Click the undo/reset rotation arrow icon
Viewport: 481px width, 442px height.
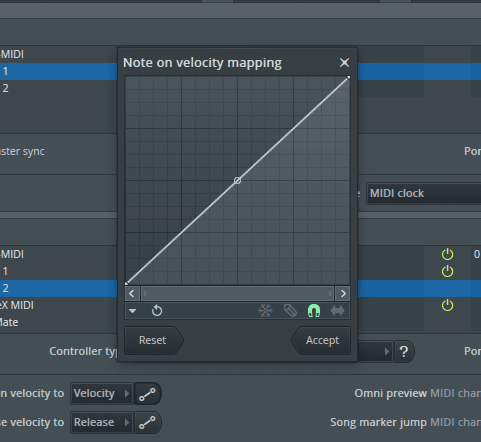[x=157, y=311]
